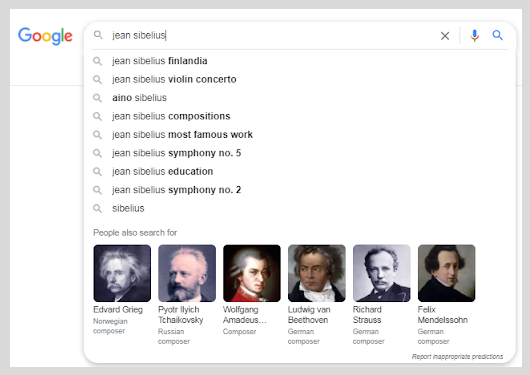Click the magnifier icon inside the search field
Screen dimensions: 530x375
98,35
